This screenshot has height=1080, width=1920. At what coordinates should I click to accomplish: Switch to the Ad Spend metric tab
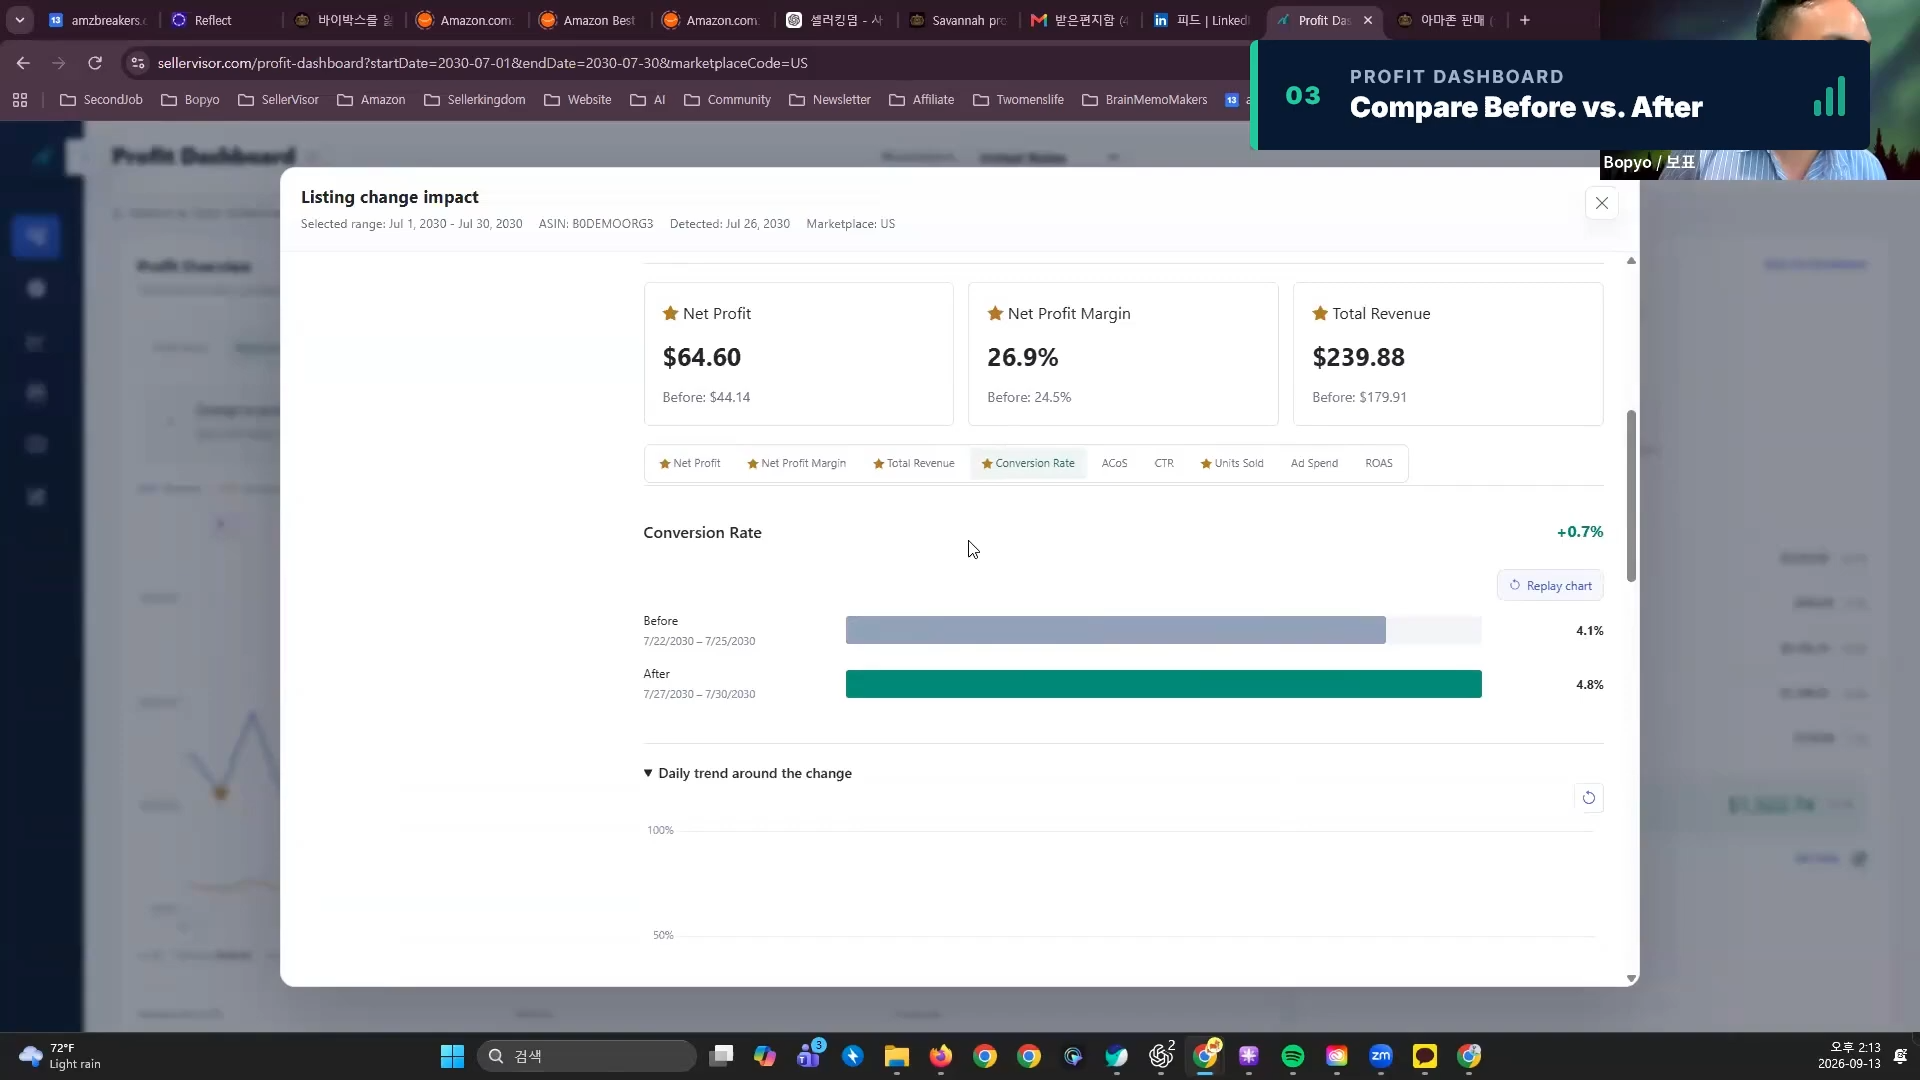click(1314, 463)
